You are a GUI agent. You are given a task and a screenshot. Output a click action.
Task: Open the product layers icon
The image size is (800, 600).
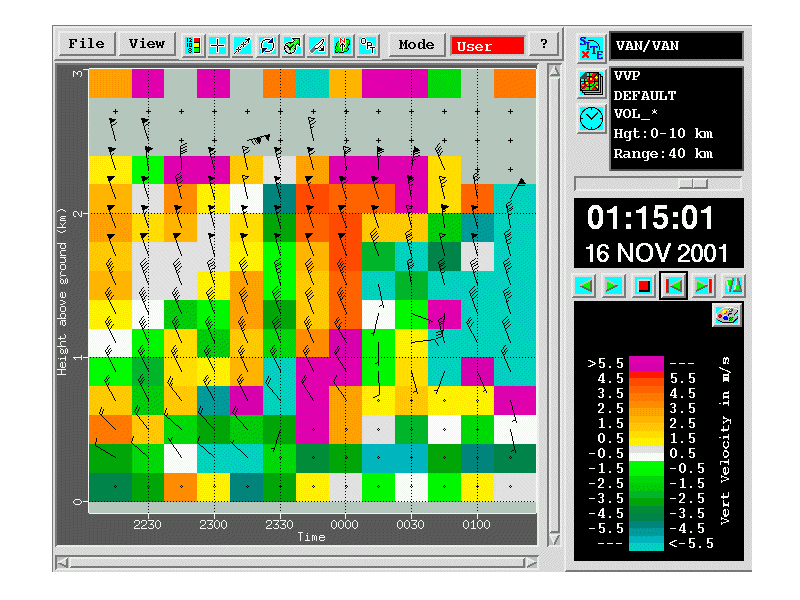[591, 84]
